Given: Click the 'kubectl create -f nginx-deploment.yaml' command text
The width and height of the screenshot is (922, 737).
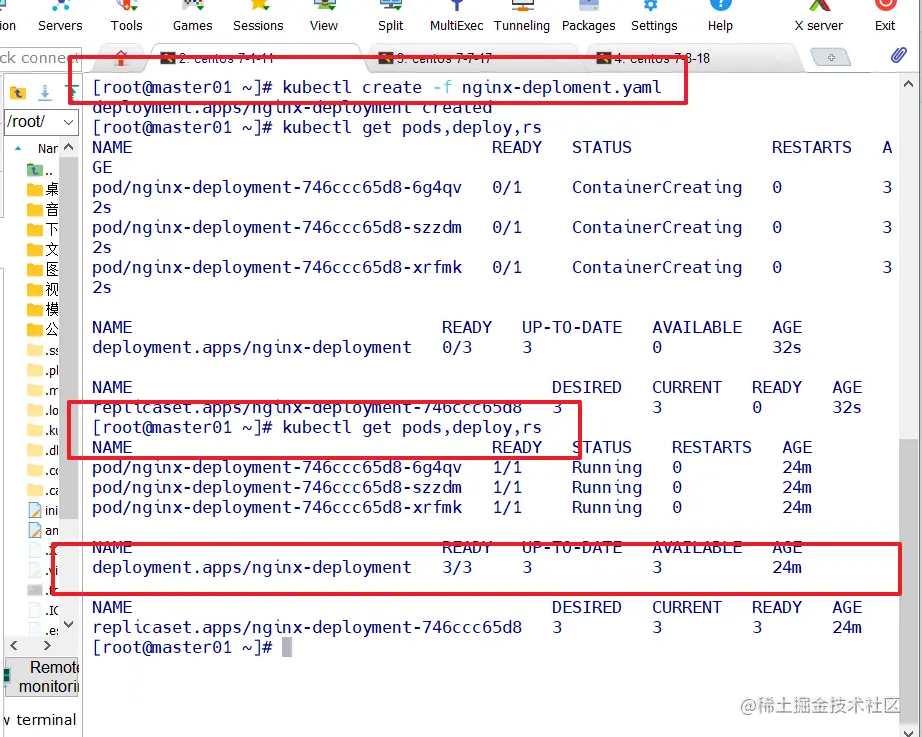Looking at the screenshot, I should 472,88.
